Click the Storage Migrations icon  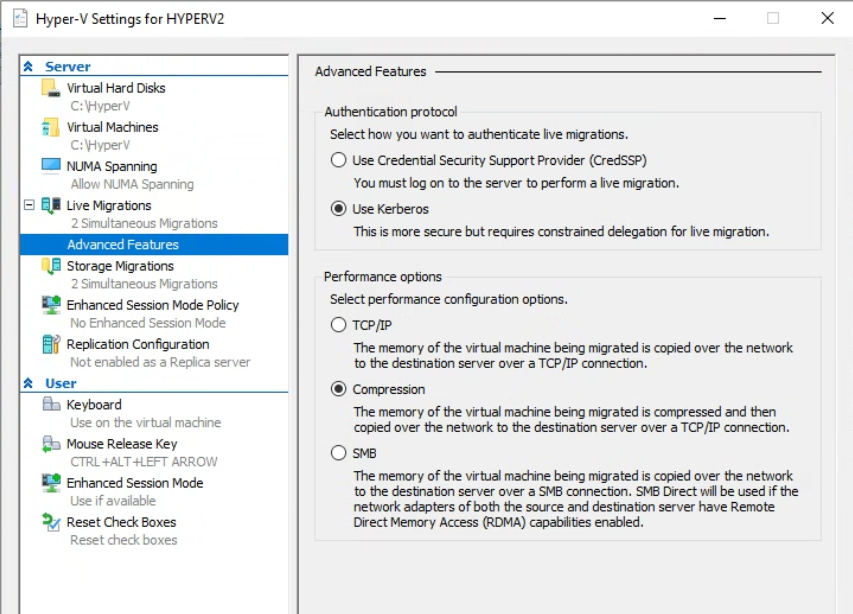(51, 266)
